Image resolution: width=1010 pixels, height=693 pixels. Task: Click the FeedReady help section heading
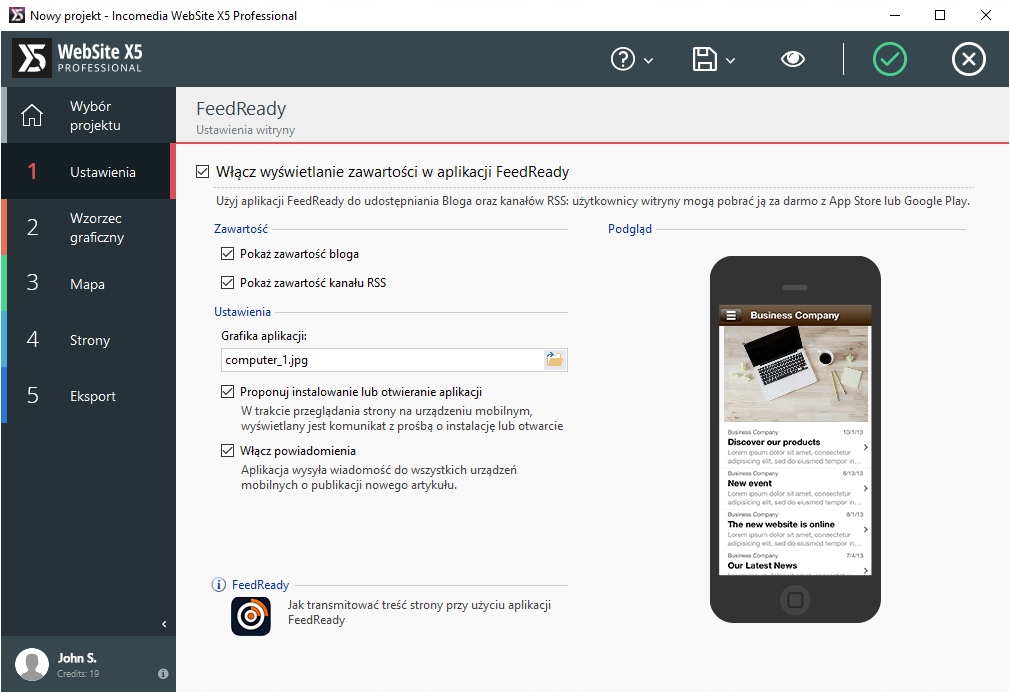coord(260,584)
